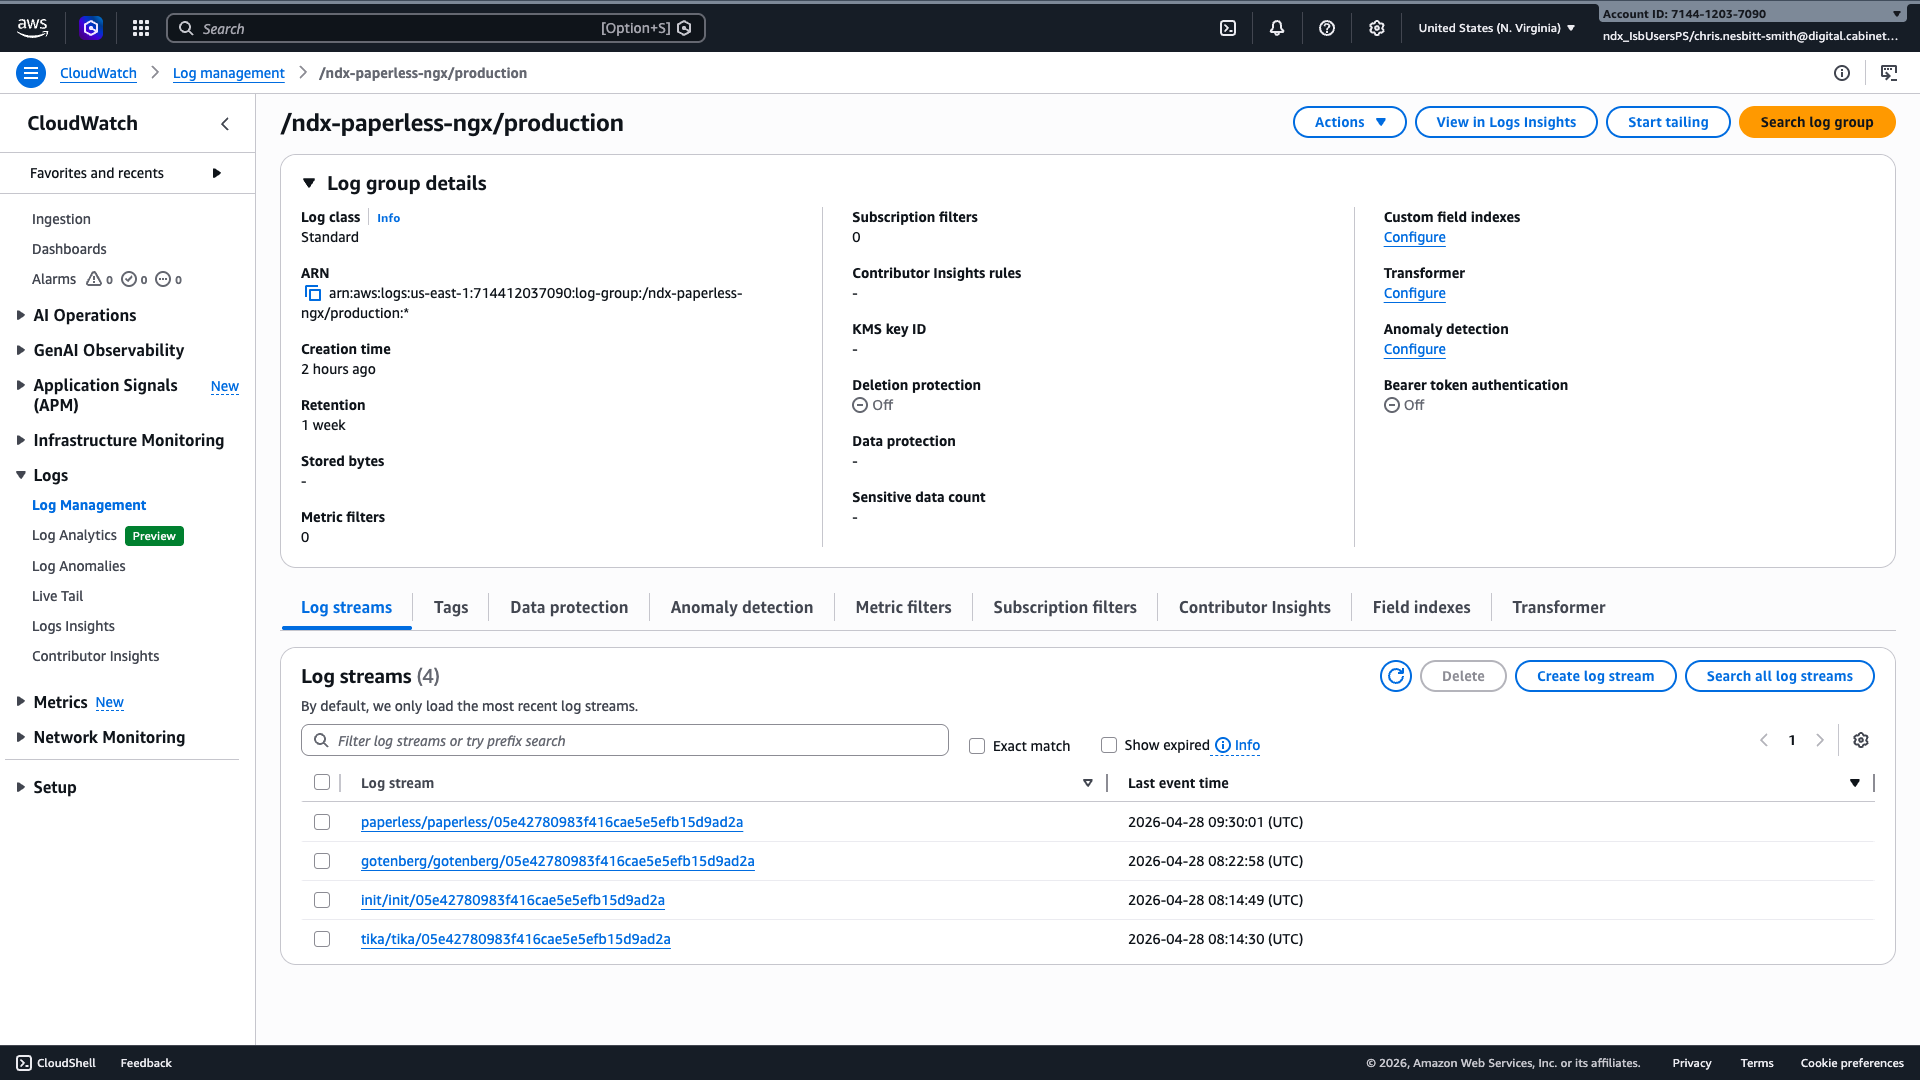The width and height of the screenshot is (1920, 1080).
Task: Select the init/init stream checkbox
Action: pos(322,900)
